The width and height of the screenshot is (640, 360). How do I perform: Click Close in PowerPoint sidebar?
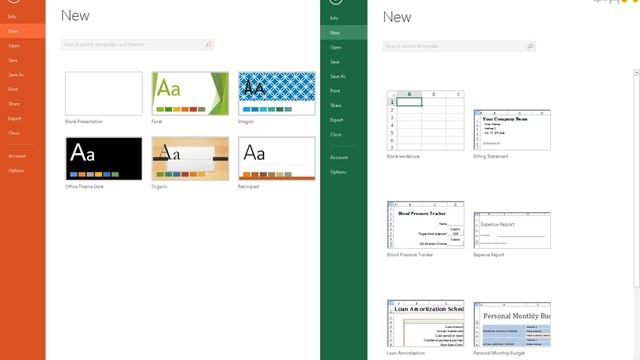pos(13,133)
